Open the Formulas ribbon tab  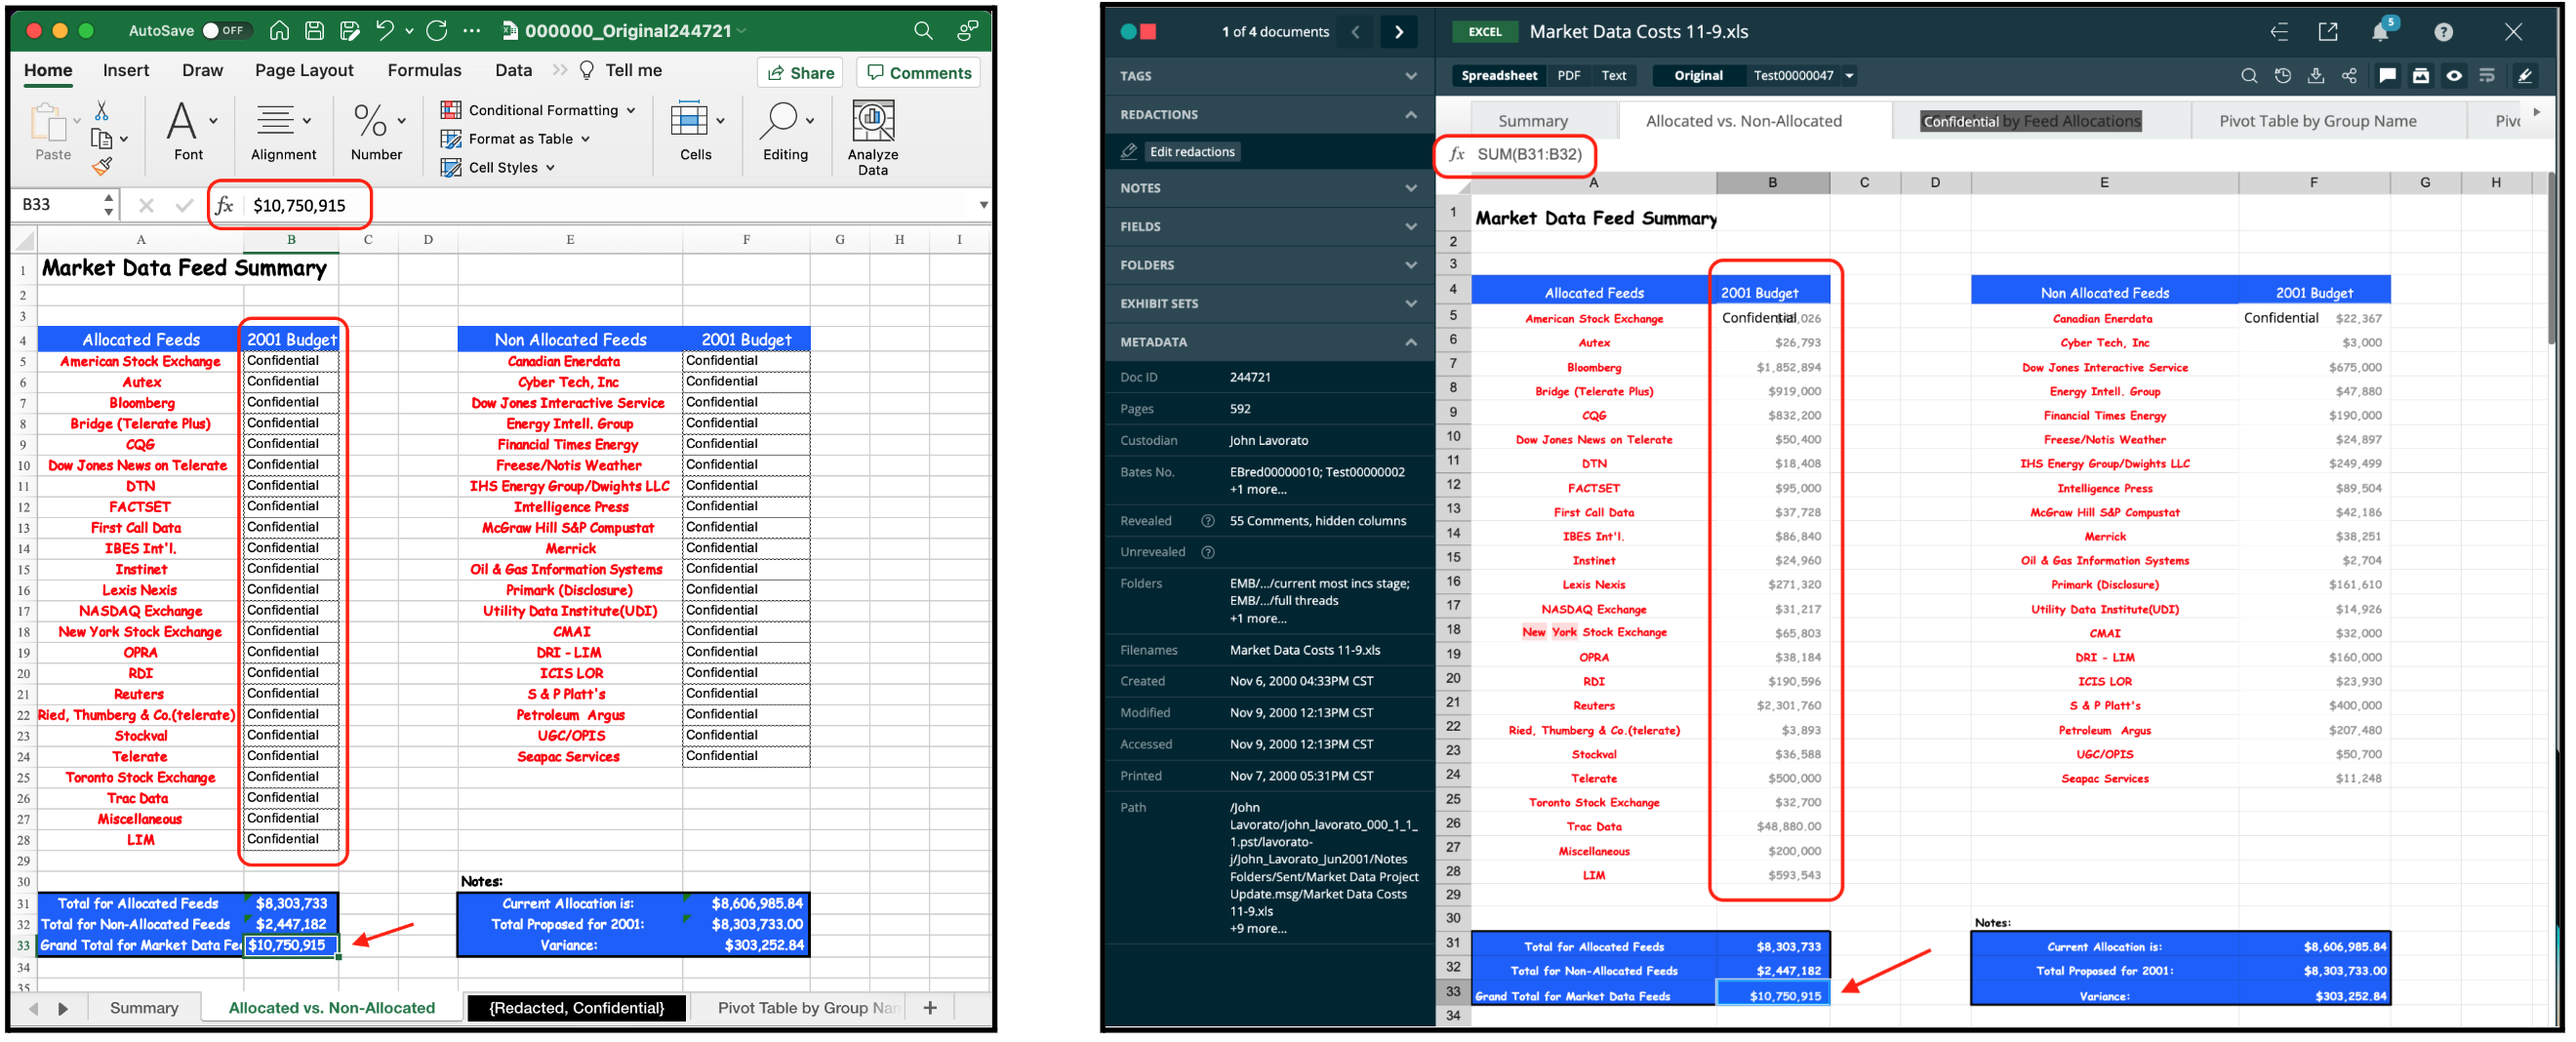tap(424, 70)
